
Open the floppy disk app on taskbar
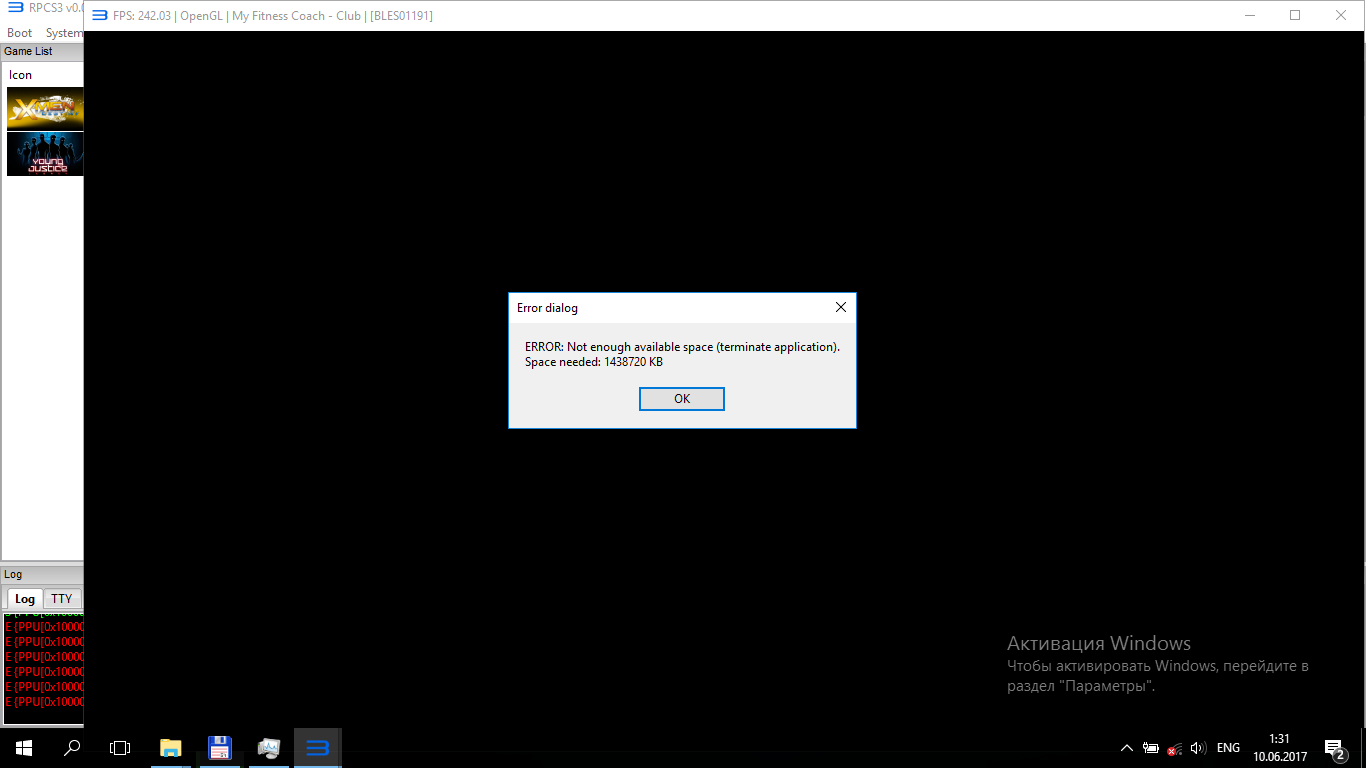tap(220, 748)
